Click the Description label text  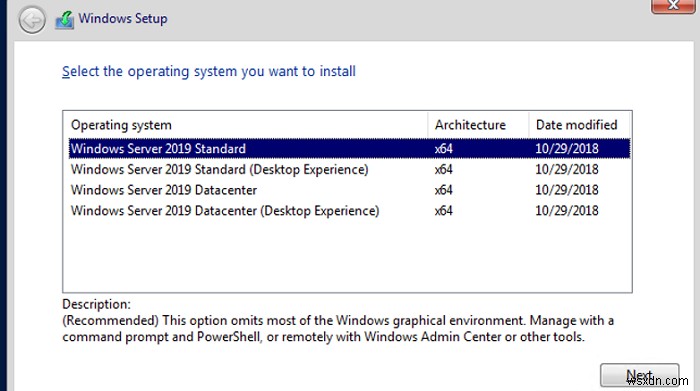tap(96, 304)
